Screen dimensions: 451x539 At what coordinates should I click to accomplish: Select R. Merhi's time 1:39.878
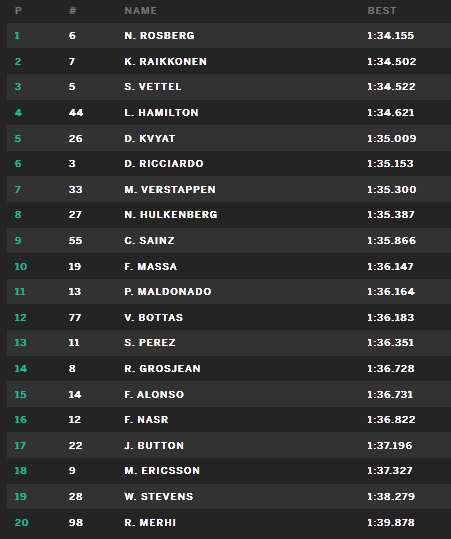point(391,522)
